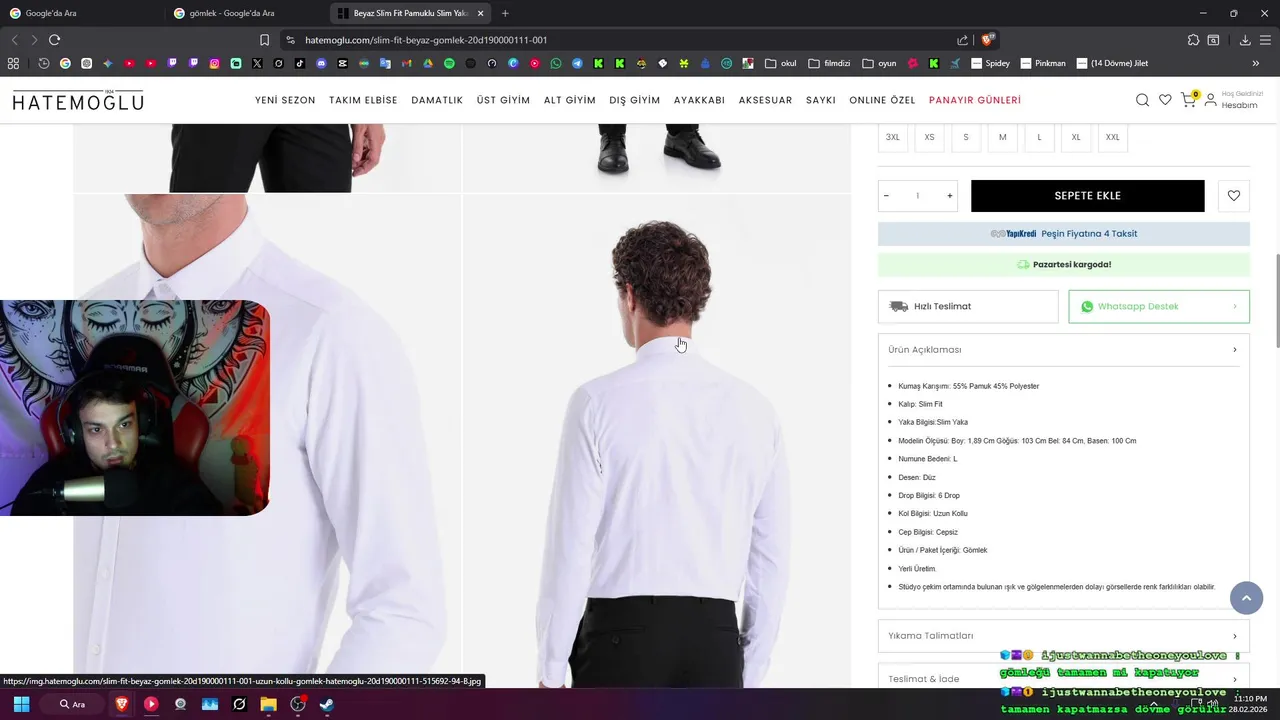Open the AYAKKABI menu
This screenshot has height=720, width=1280.
pos(699,100)
